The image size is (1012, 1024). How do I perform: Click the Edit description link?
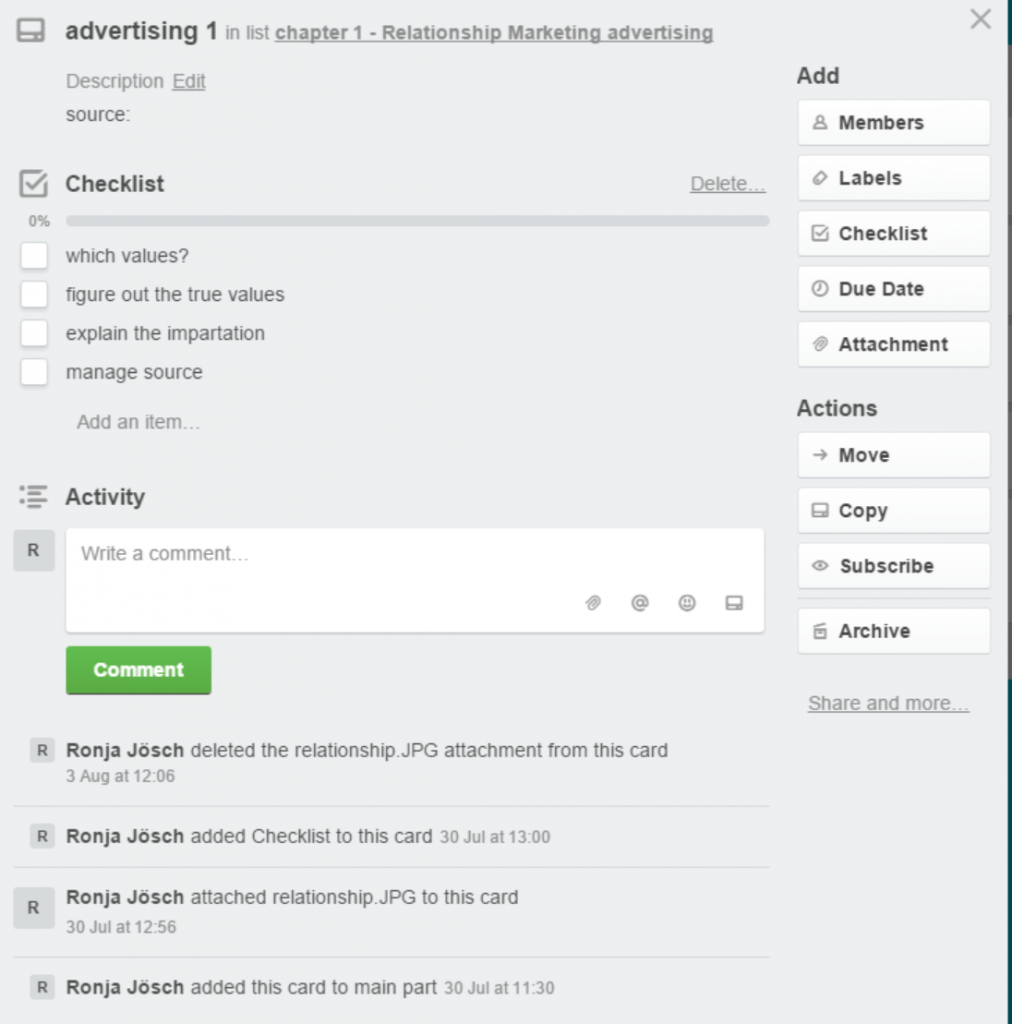point(189,82)
